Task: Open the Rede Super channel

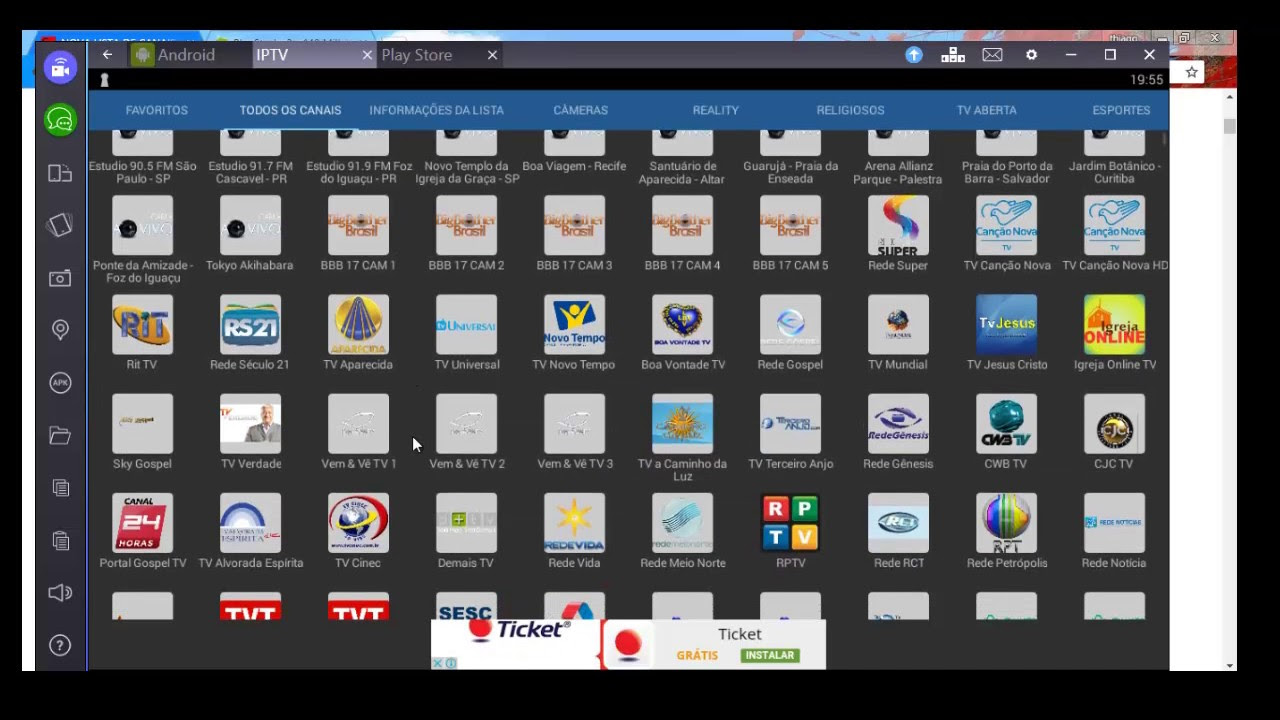Action: tap(898, 226)
